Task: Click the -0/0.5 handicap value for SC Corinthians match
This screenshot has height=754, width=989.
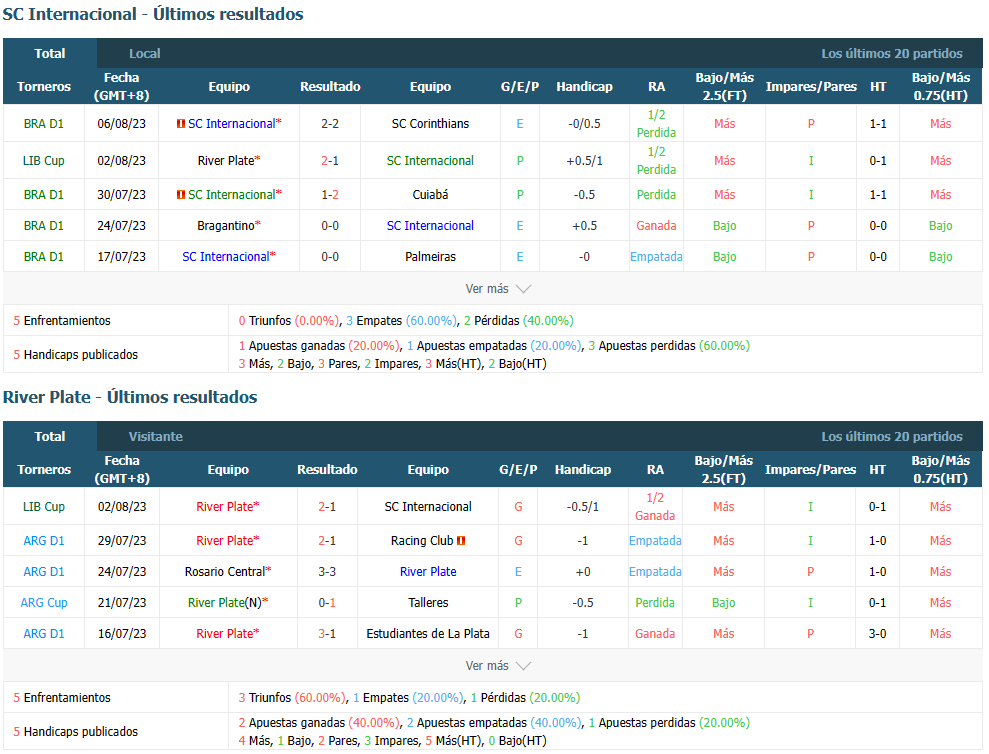Action: pos(584,124)
